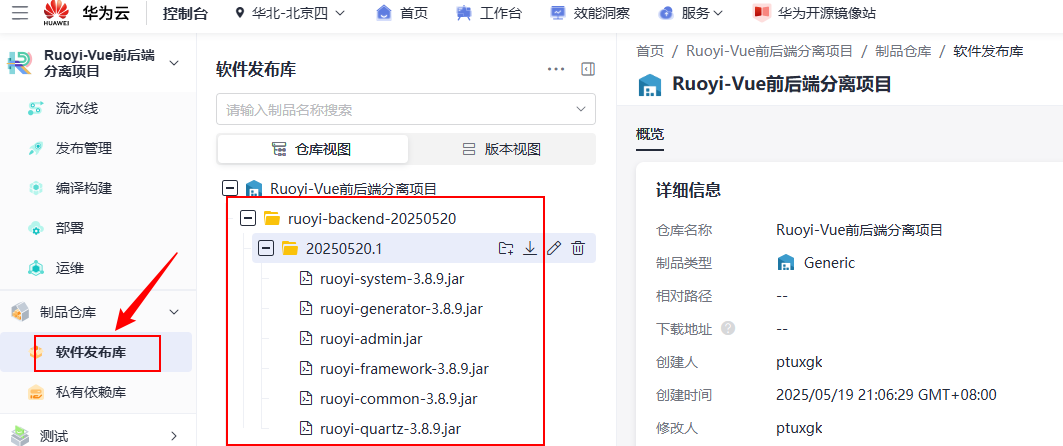The image size is (1063, 446).
Task: Click the 运维 operations icon
Action: 36,268
